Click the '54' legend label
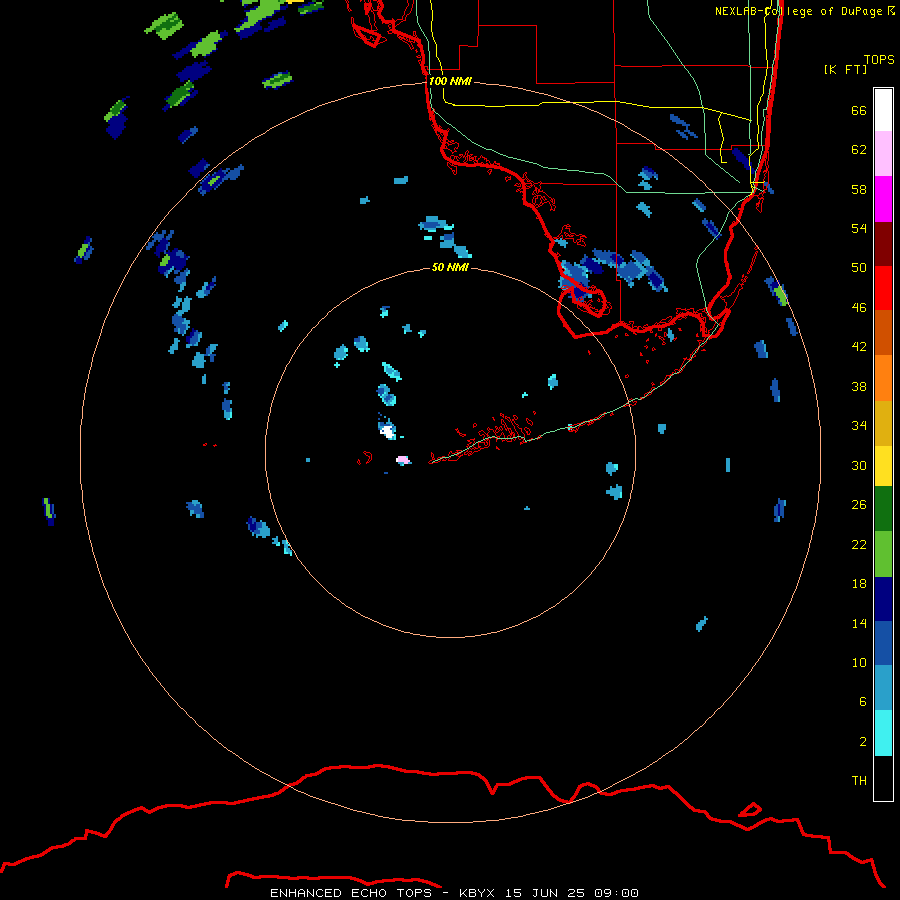 [859, 228]
